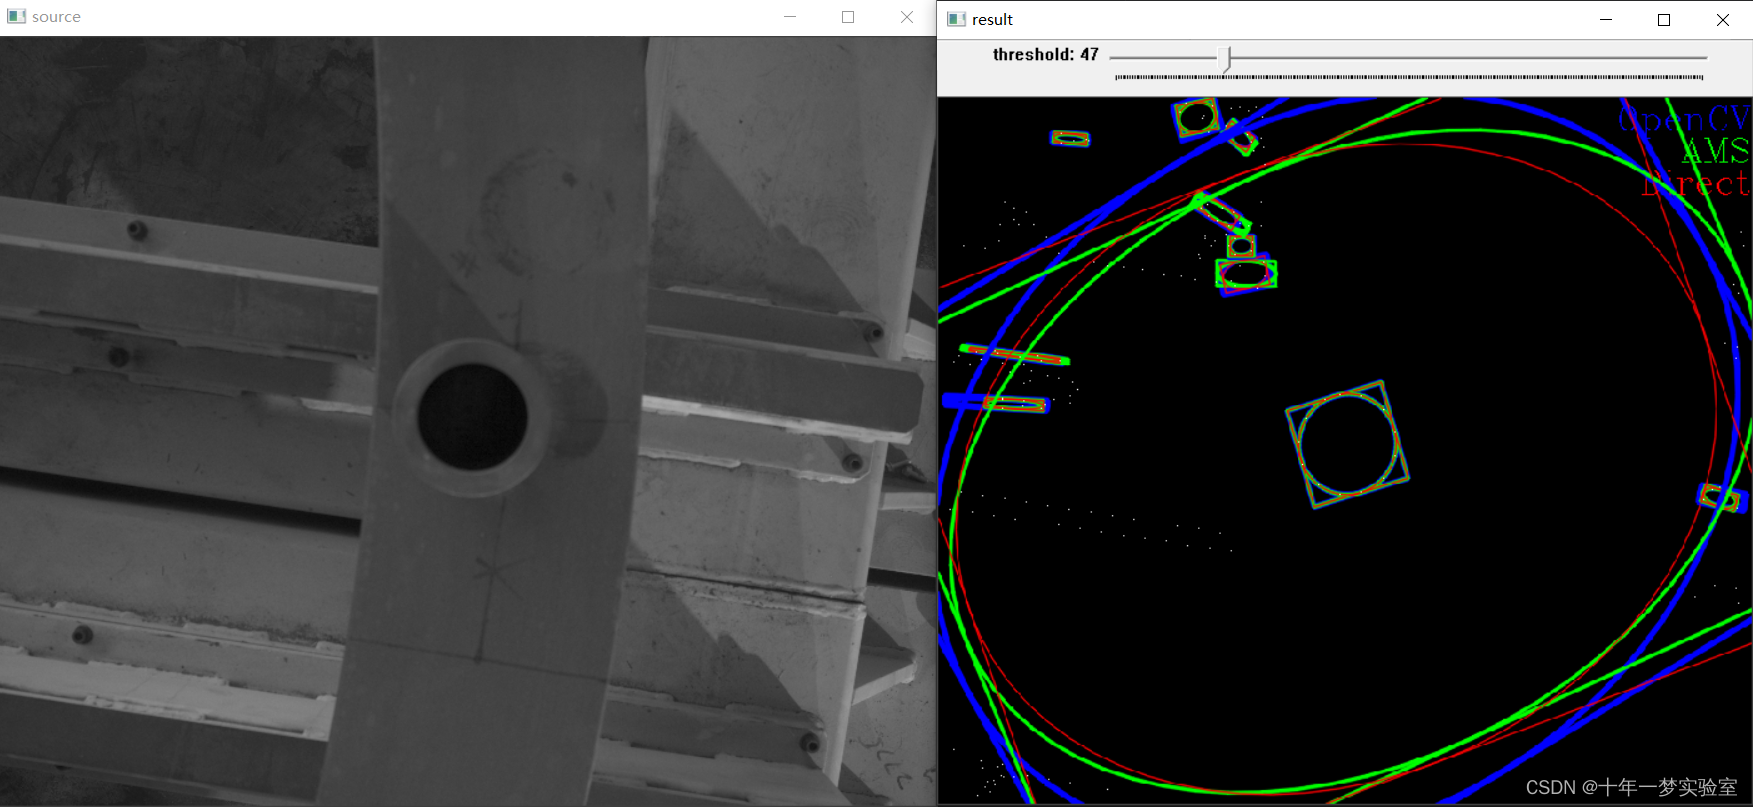Click the central circle fit in result image

pos(1348,444)
